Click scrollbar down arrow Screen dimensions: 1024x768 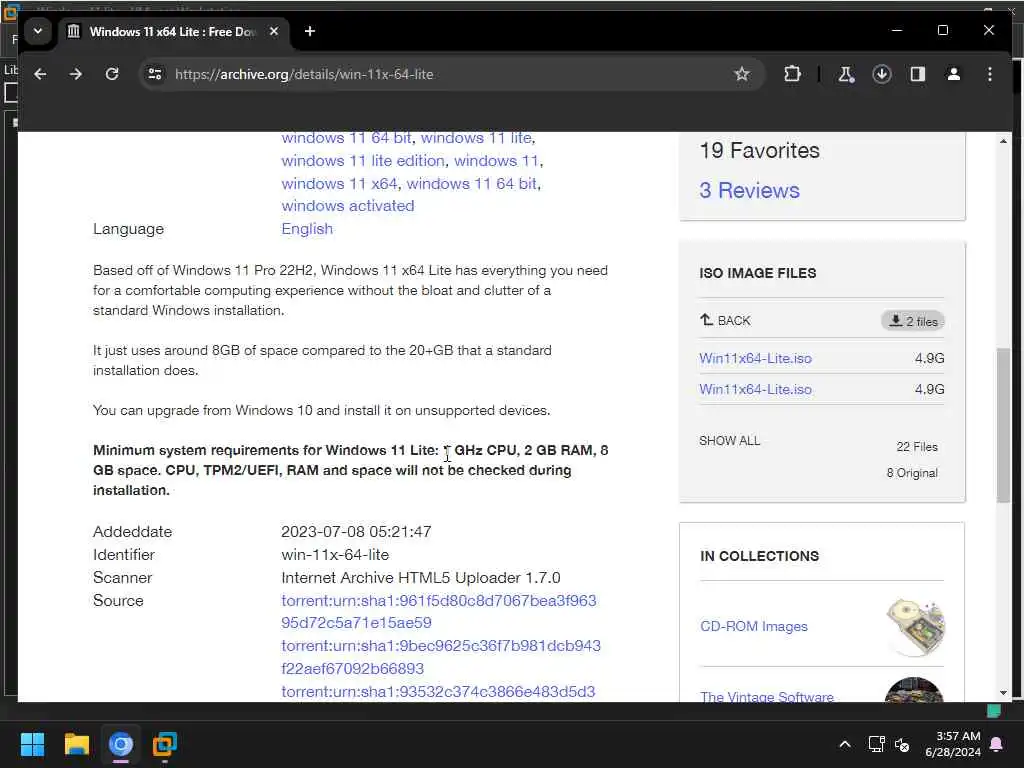[x=1003, y=694]
